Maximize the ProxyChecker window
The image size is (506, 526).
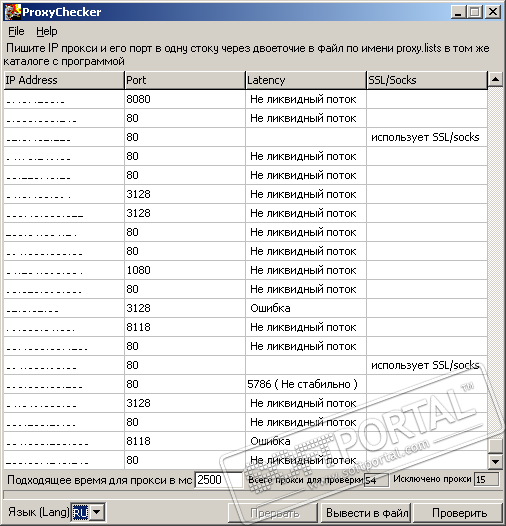(x=475, y=12)
